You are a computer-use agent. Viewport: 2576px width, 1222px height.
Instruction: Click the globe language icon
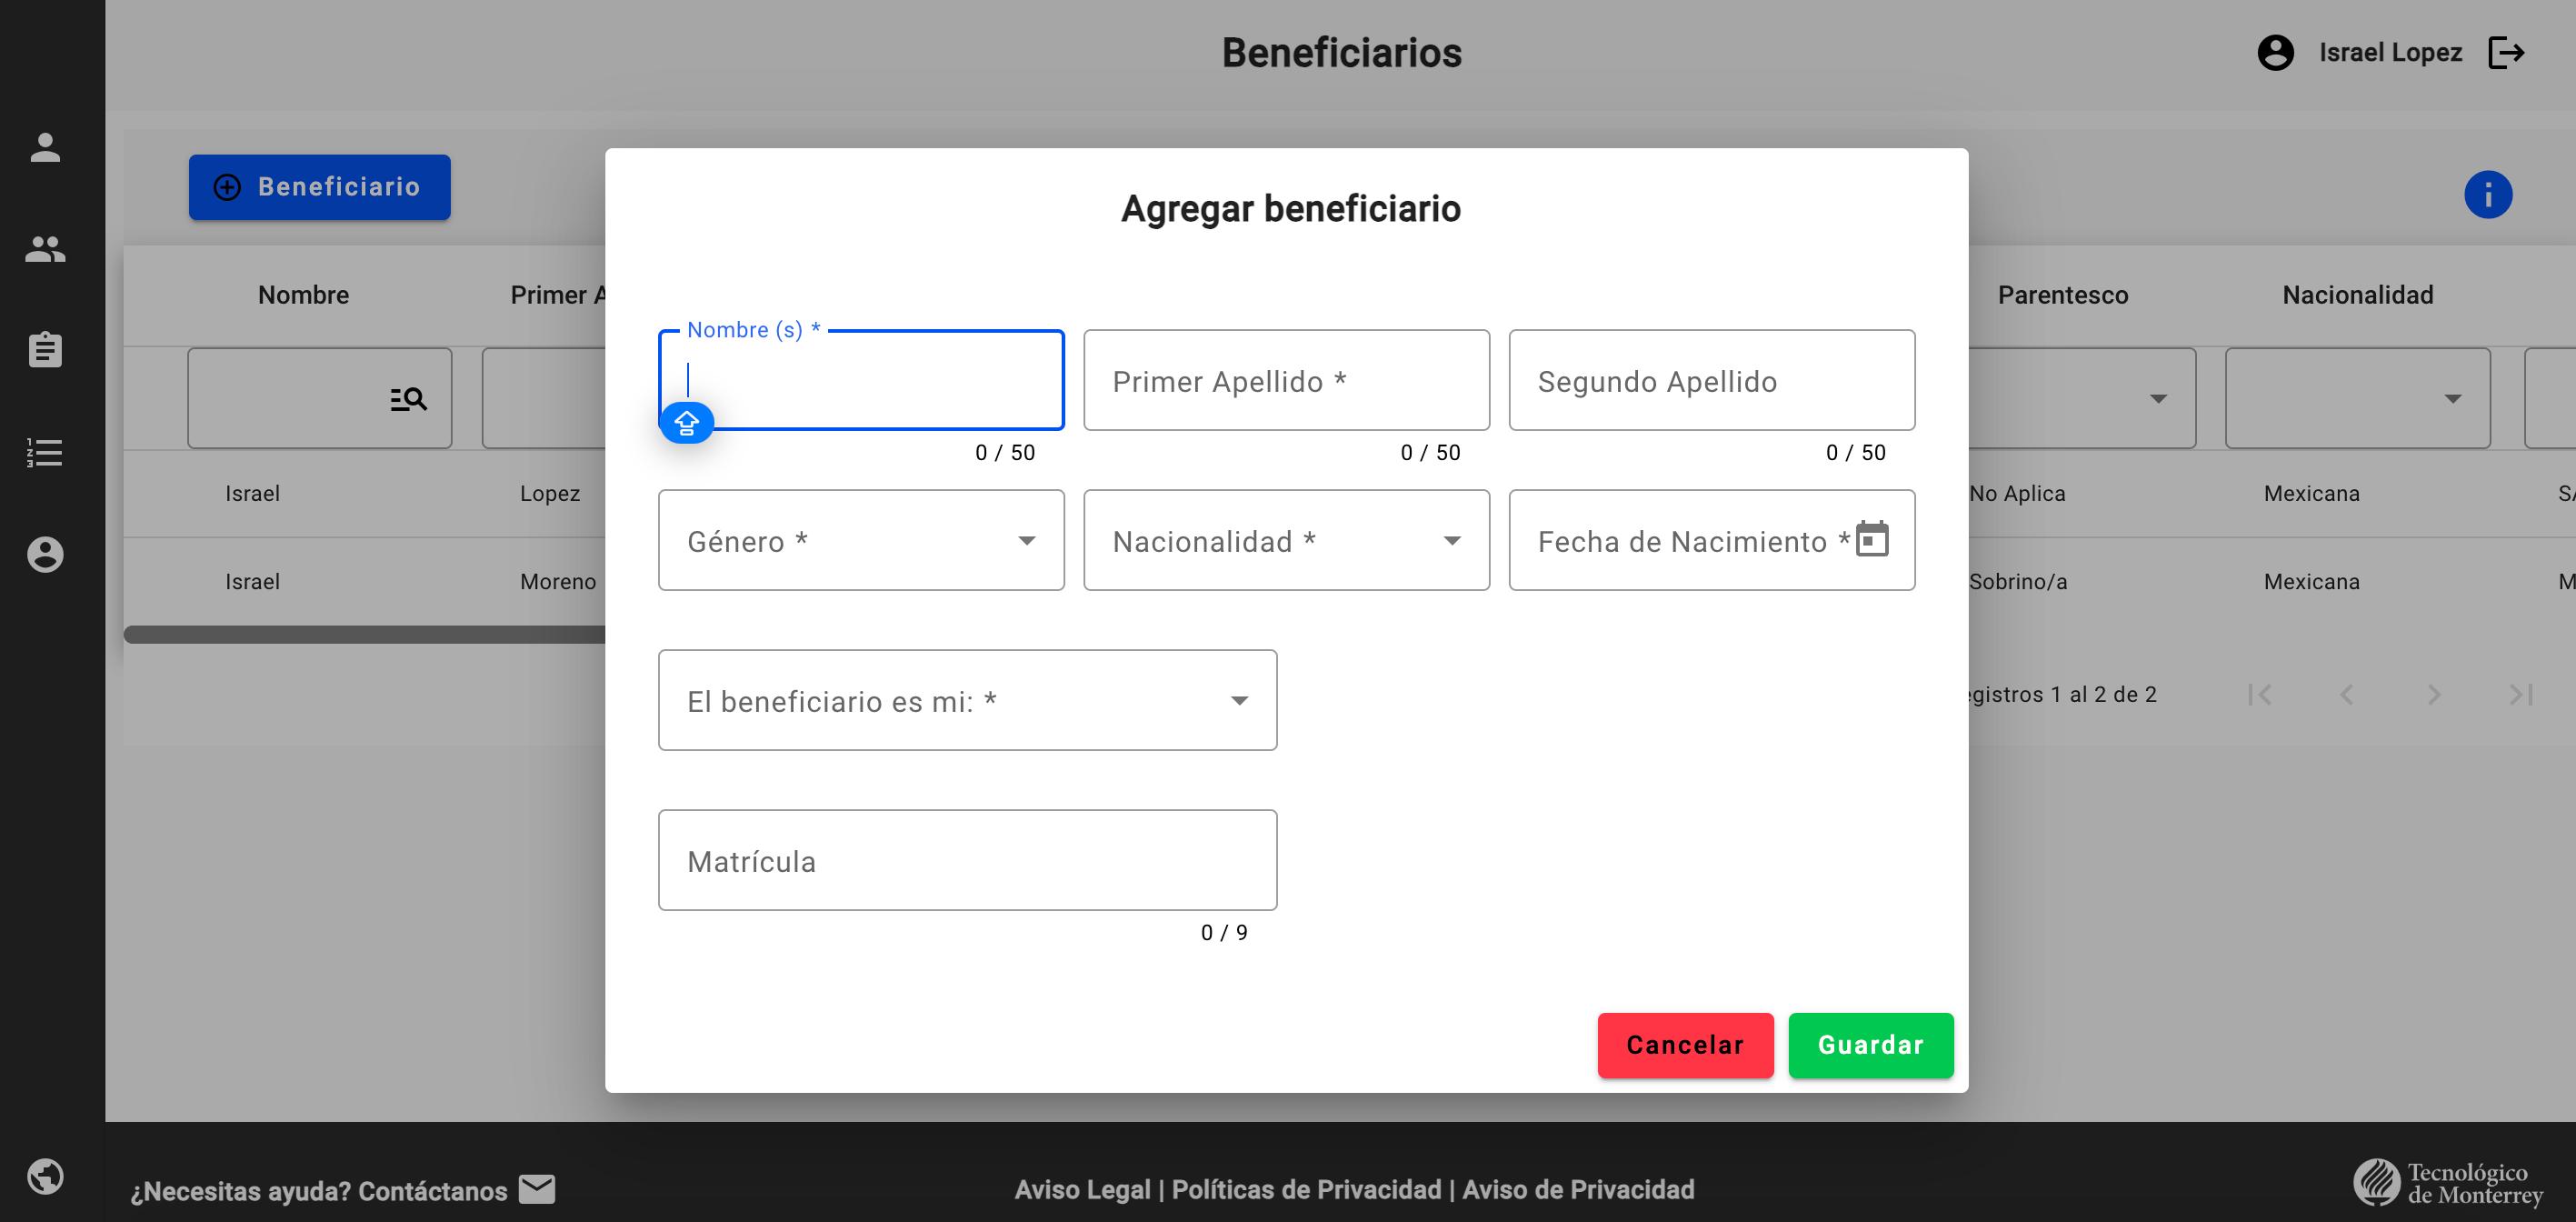(45, 1176)
